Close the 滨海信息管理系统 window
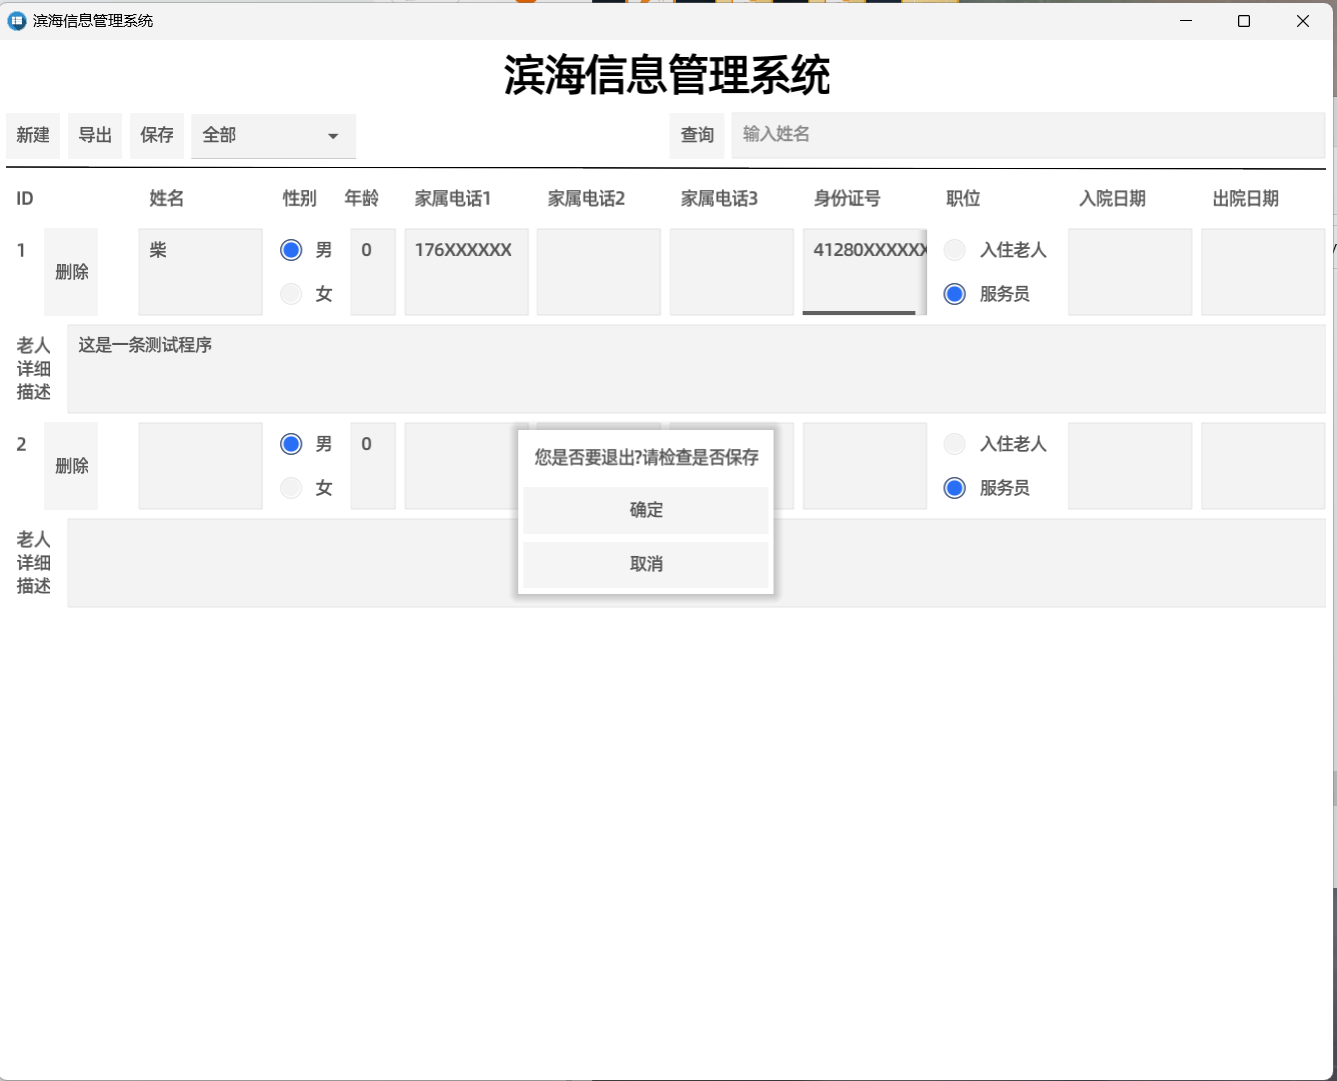The width and height of the screenshot is (1337, 1081). tap(1303, 21)
